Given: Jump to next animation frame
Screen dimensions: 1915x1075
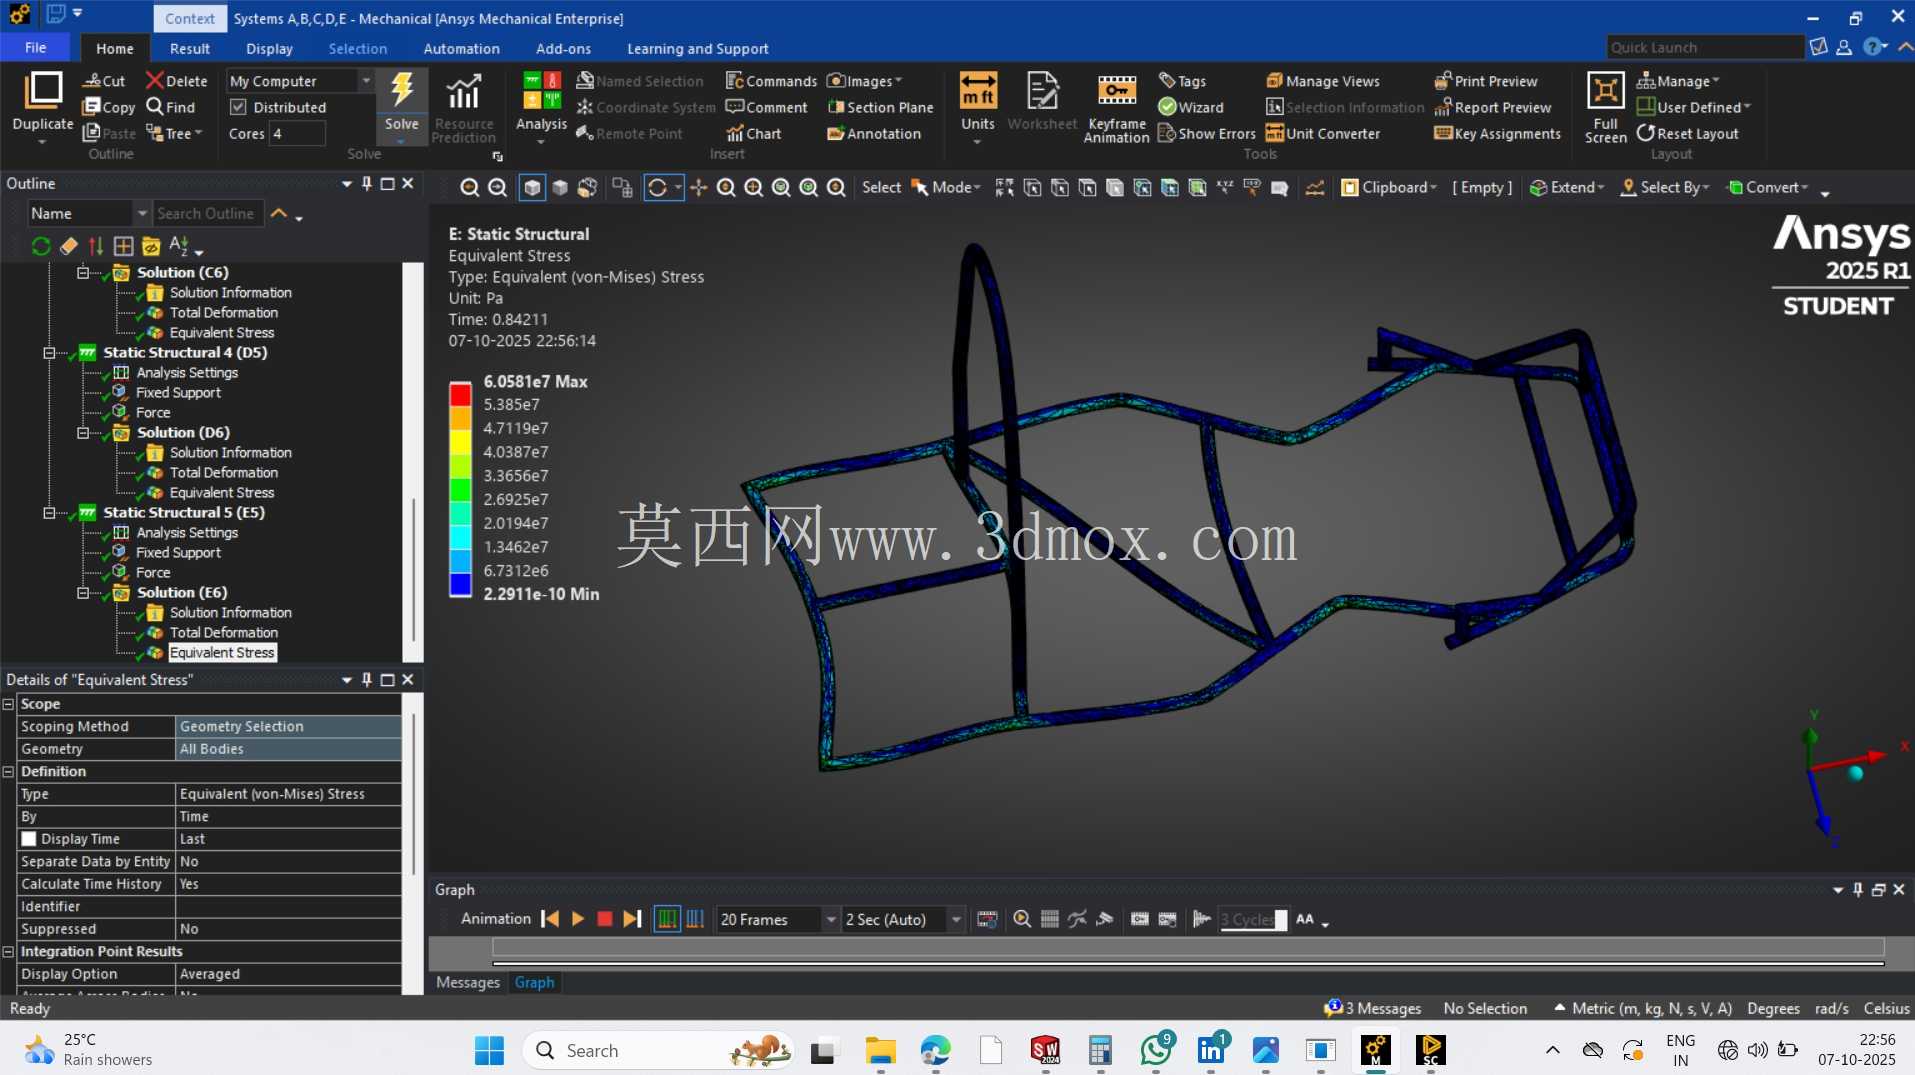Looking at the screenshot, I should [632, 919].
